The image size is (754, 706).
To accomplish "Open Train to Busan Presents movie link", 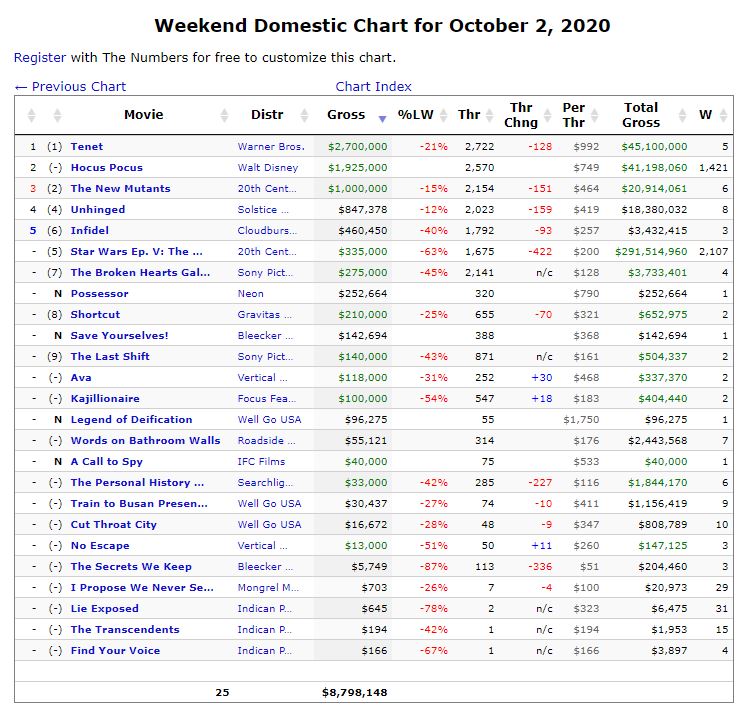I will click(x=139, y=504).
